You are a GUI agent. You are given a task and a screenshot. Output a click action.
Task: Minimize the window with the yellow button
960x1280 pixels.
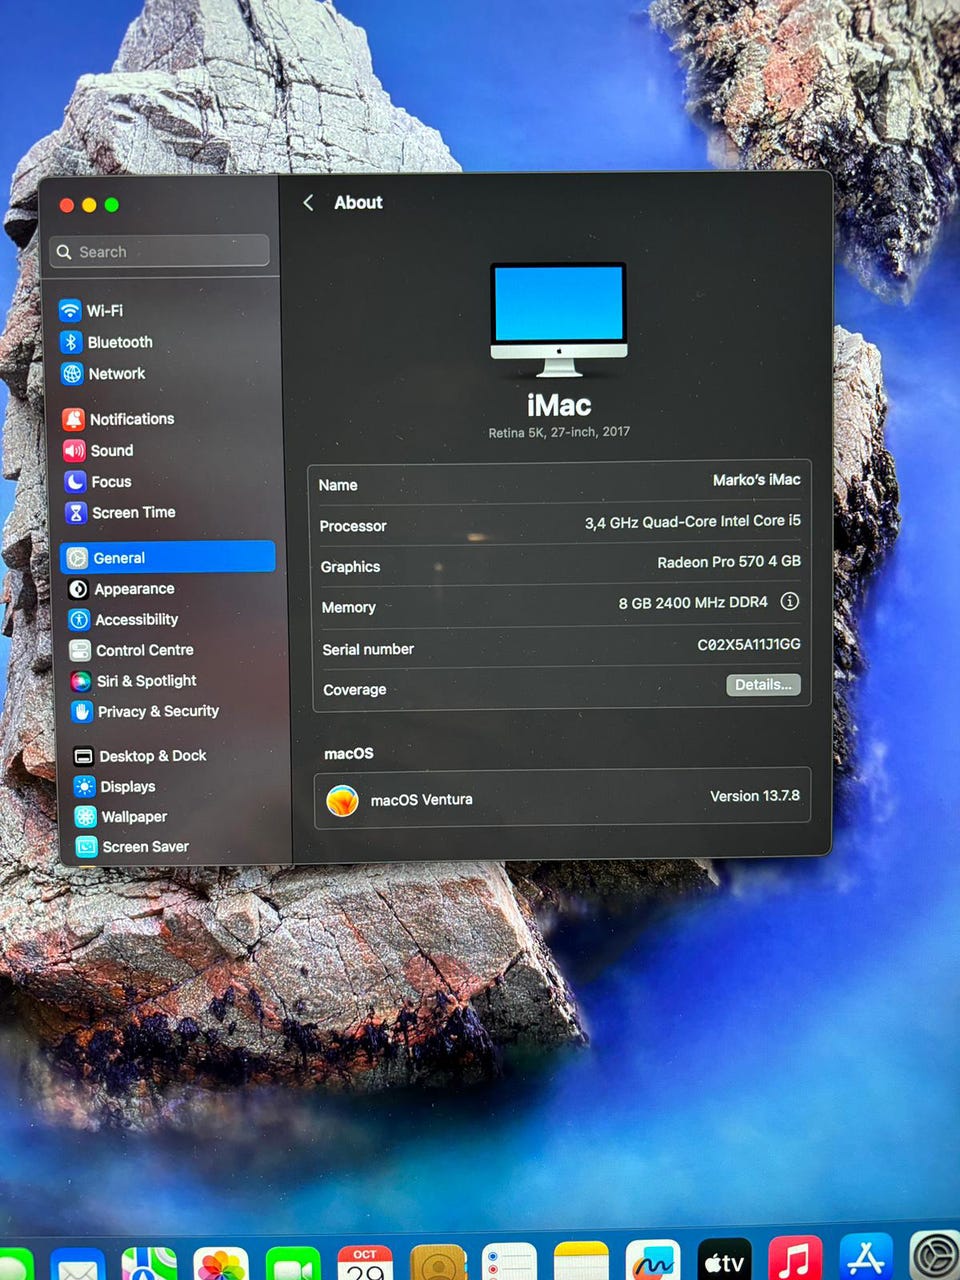coord(89,205)
